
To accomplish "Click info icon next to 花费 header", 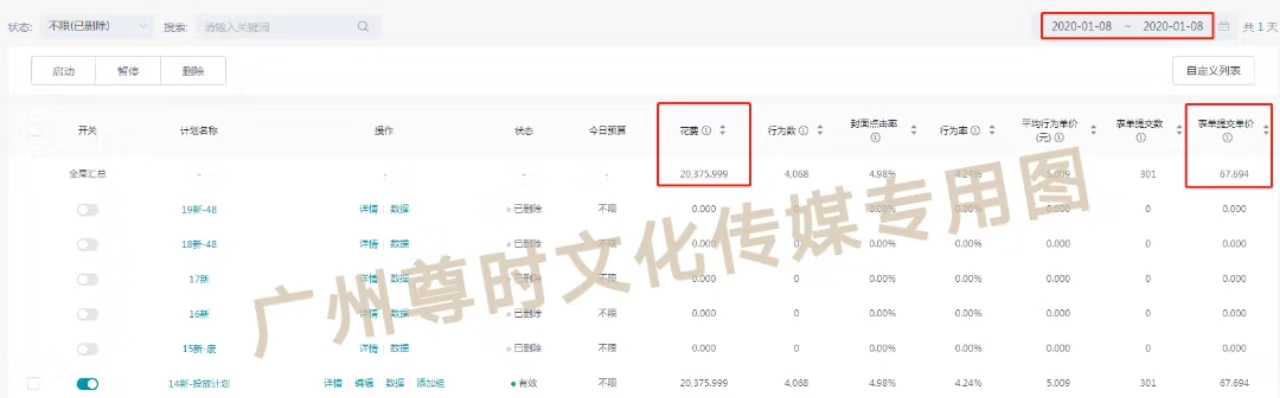I will (x=706, y=130).
